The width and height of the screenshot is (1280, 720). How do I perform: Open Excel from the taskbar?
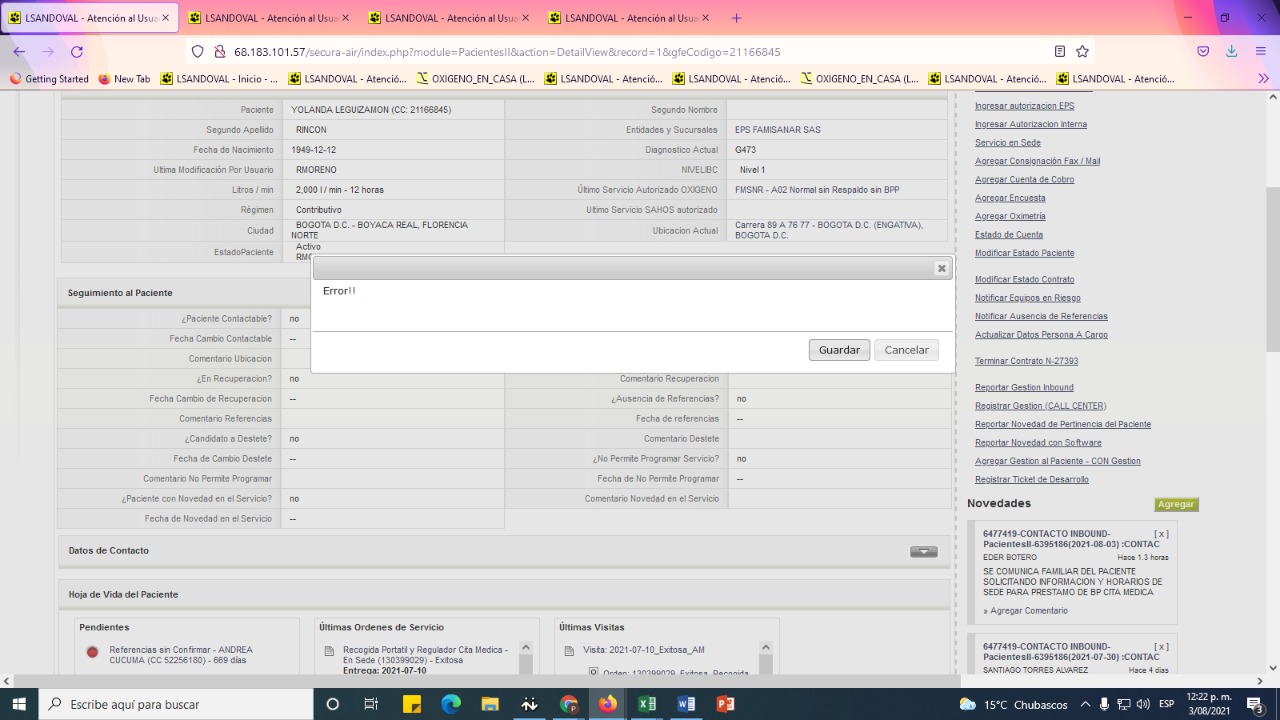coord(647,704)
